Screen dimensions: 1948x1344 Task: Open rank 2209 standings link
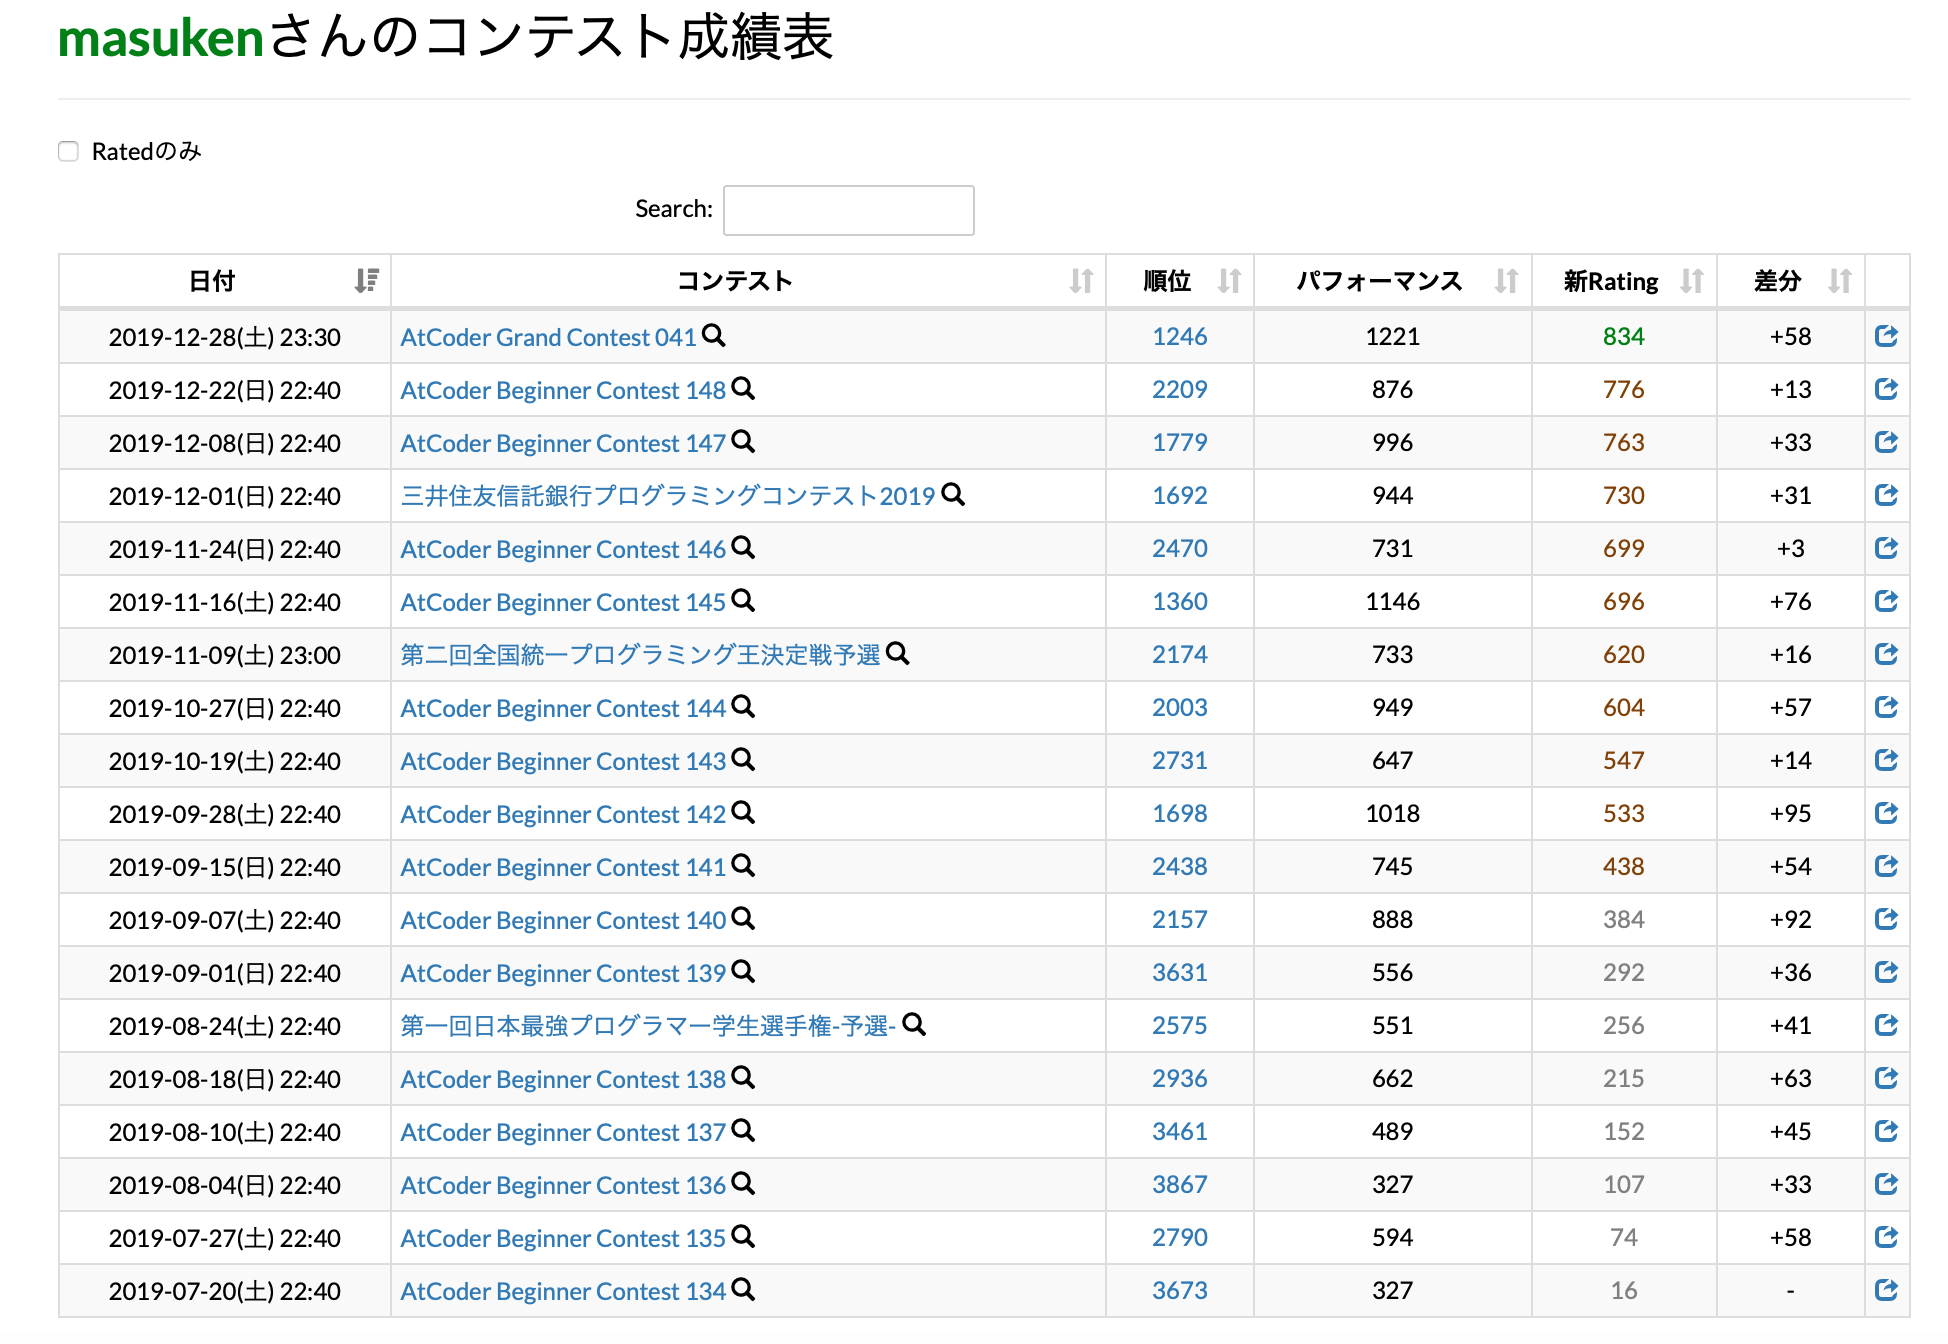pos(1180,390)
